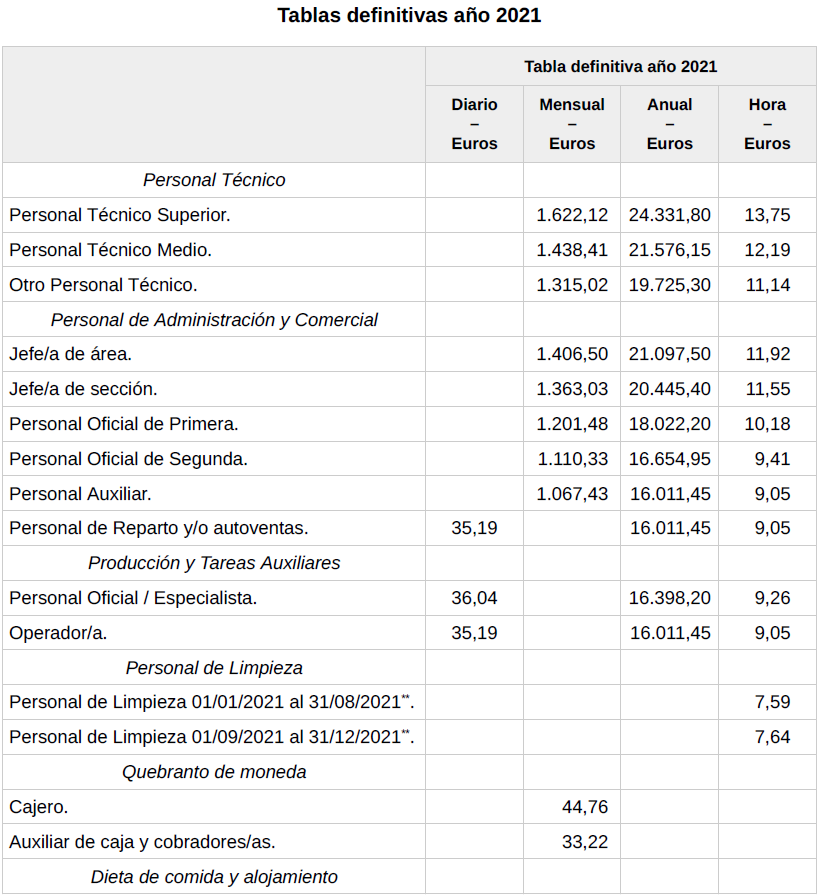Select the 'Personal Técnico' section heading

[214, 180]
